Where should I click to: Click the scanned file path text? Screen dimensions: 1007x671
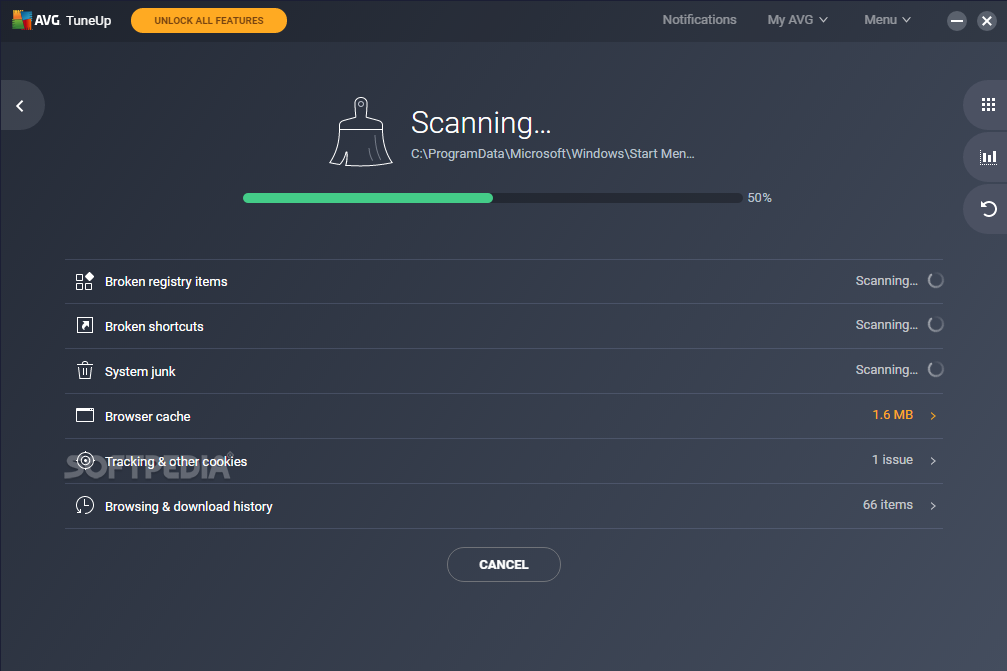click(x=553, y=154)
